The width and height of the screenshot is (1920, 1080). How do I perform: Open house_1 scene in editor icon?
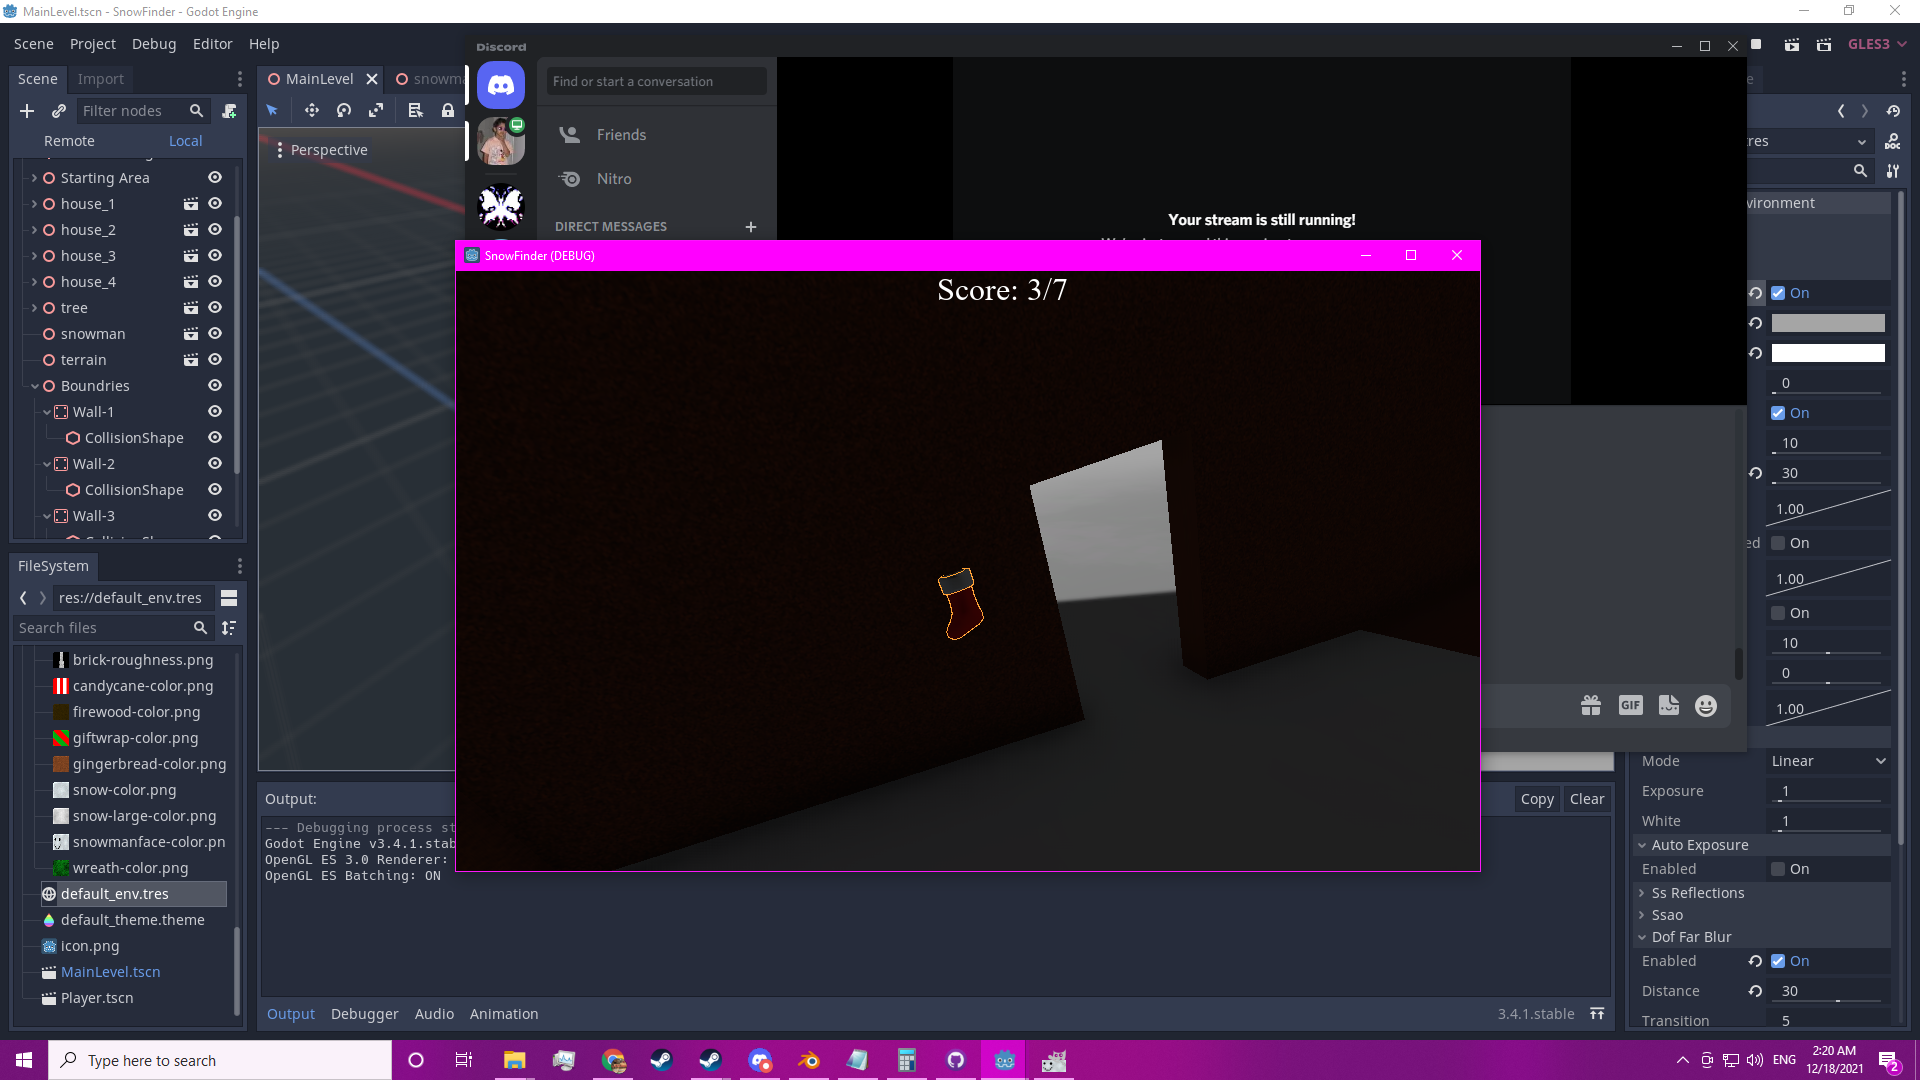(190, 204)
